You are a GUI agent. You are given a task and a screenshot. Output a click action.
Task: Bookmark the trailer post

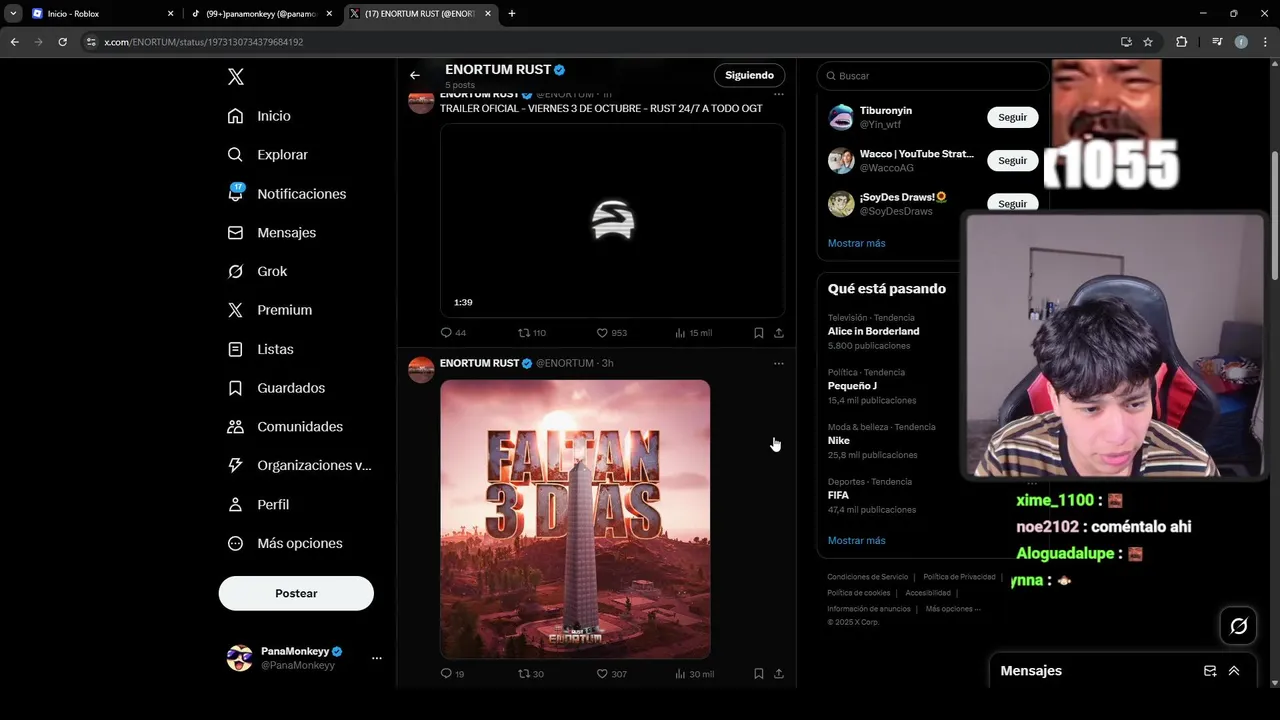(759, 333)
